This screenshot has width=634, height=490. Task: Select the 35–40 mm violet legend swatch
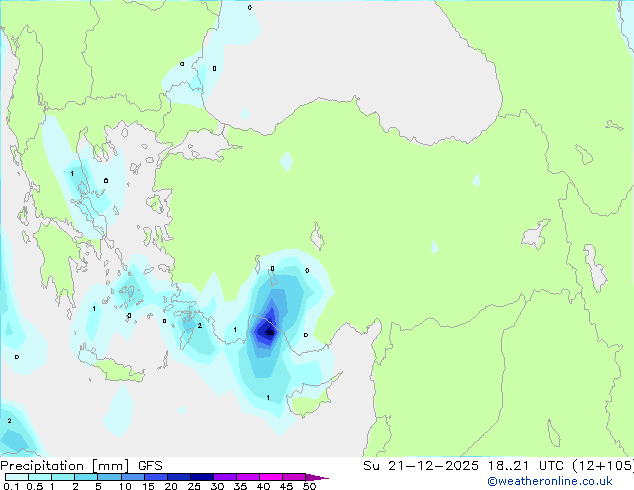248,477
